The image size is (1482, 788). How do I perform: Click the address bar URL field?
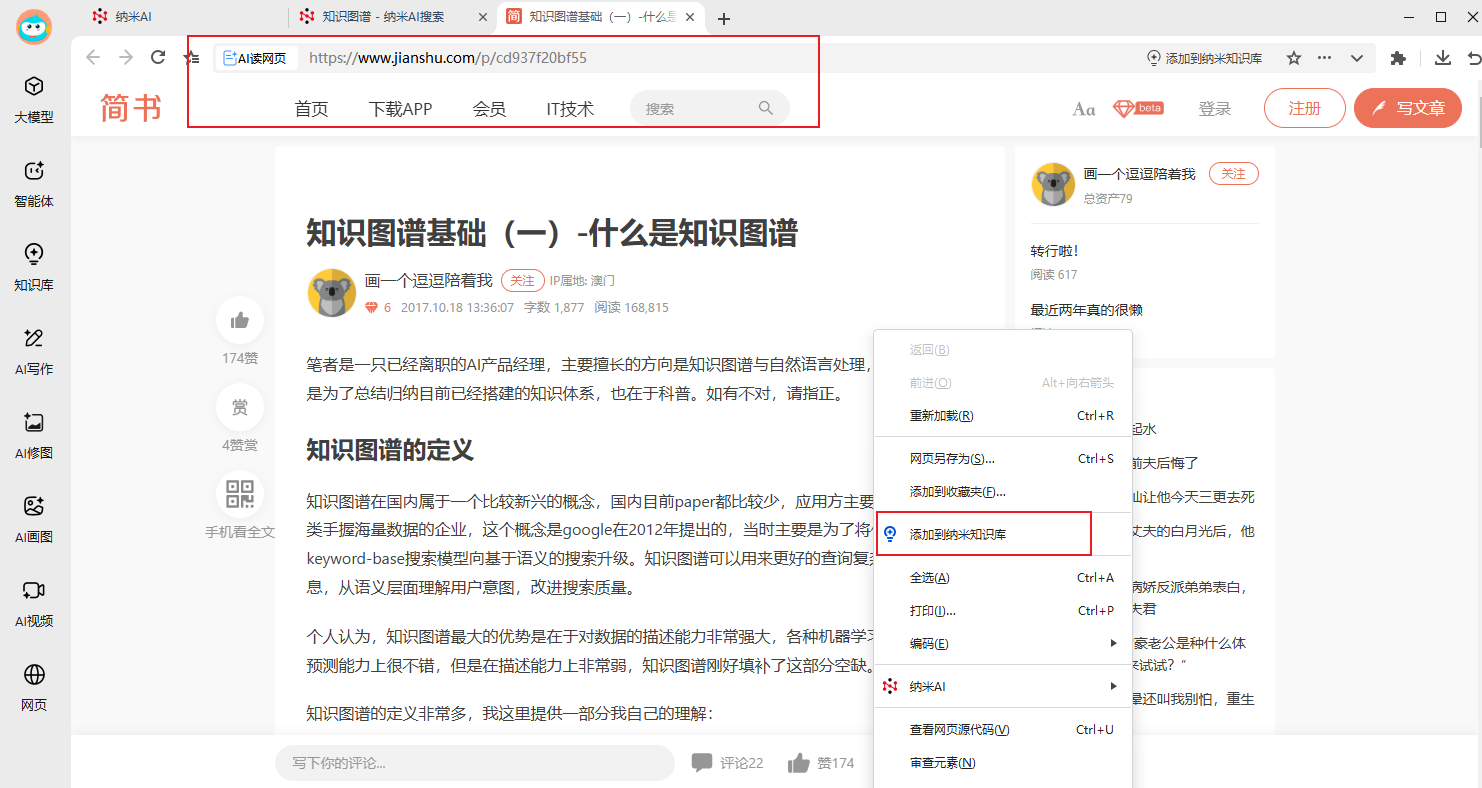[x=720, y=58]
